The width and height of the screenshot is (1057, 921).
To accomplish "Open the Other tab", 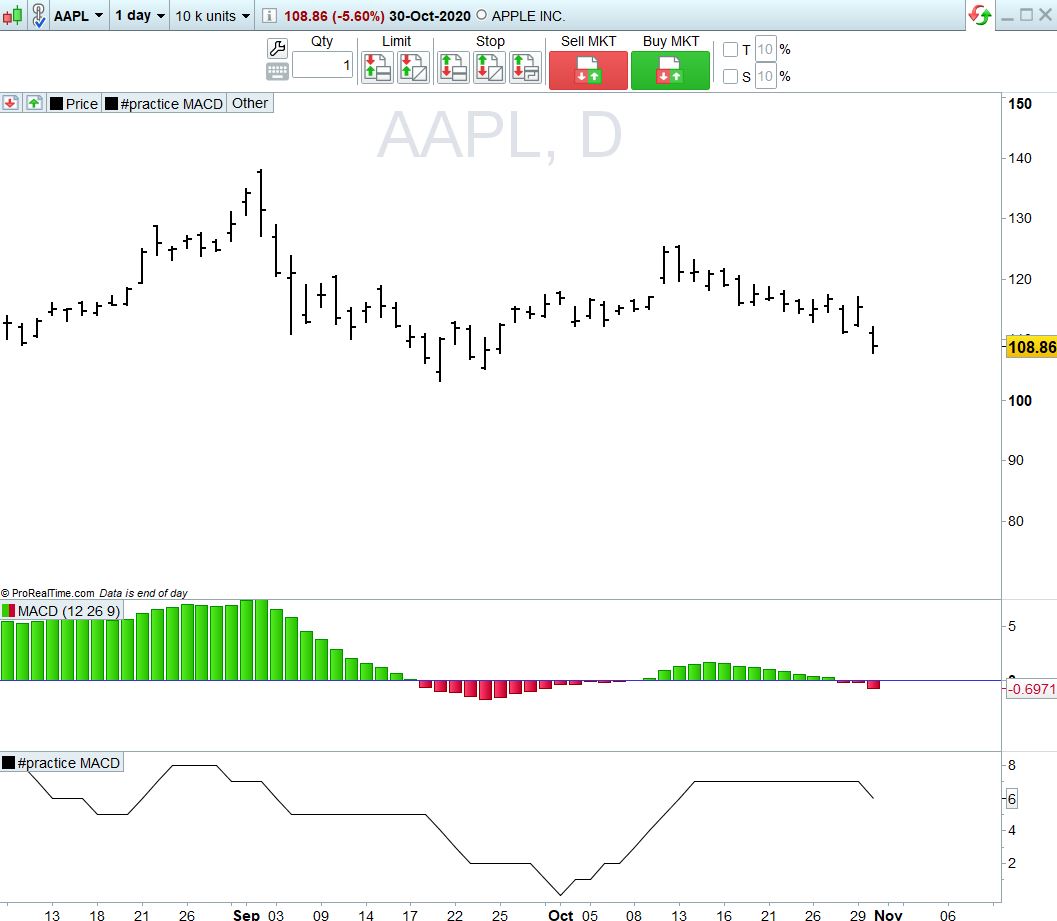I will [250, 103].
